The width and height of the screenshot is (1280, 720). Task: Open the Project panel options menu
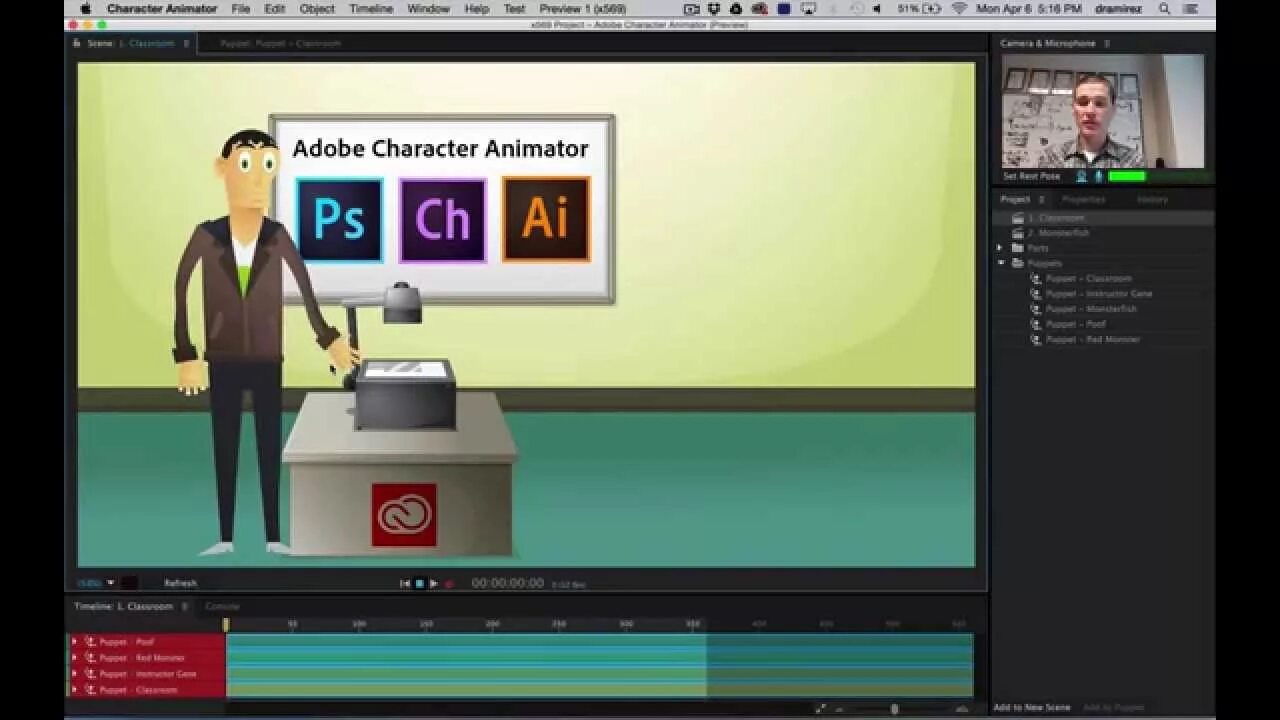[1041, 199]
